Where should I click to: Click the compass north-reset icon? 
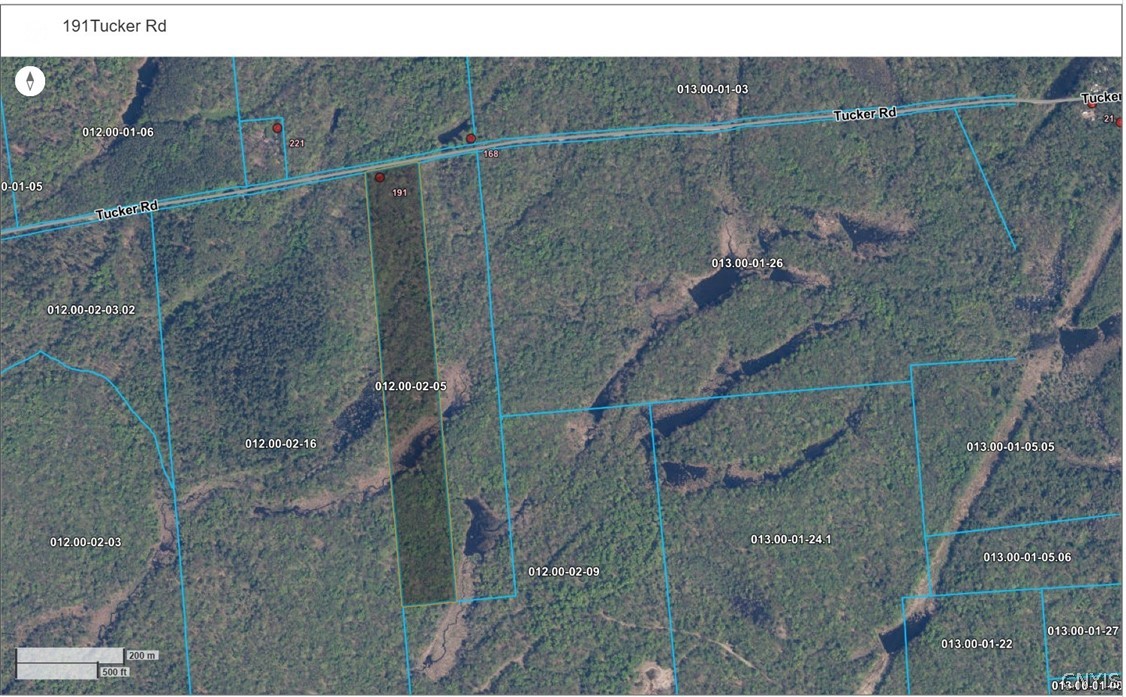point(30,81)
